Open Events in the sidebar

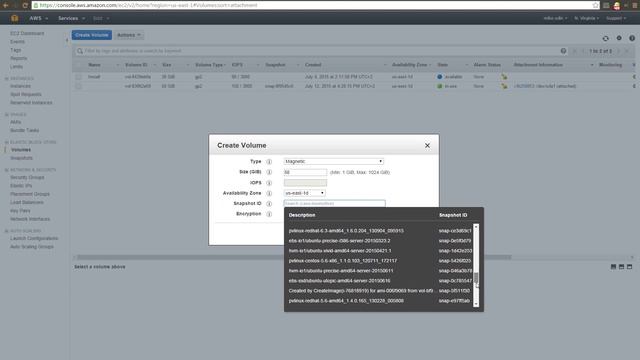[17, 42]
